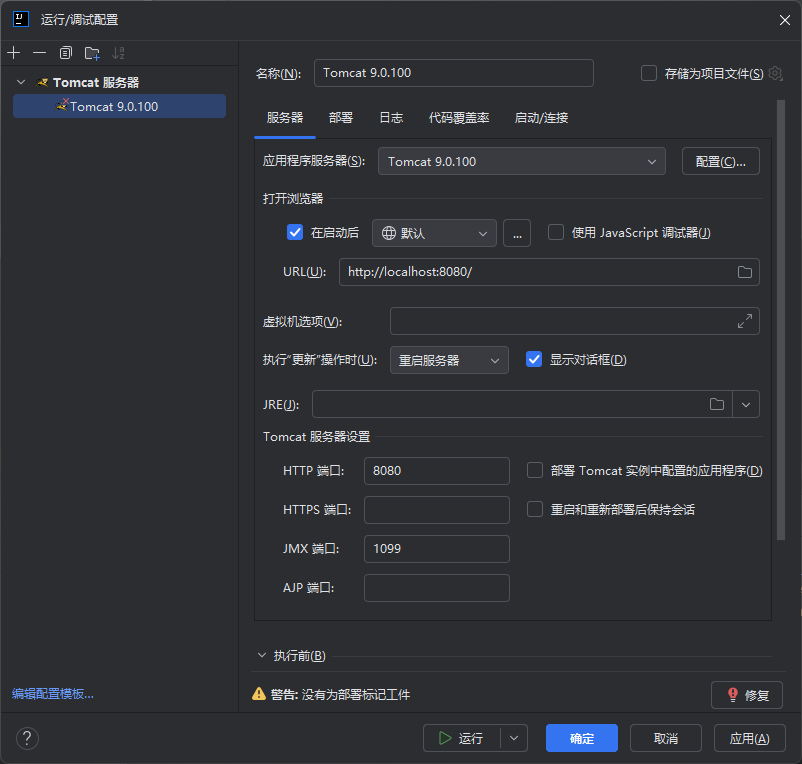Collapse the 执行前 section
The width and height of the screenshot is (802, 764).
coord(262,655)
